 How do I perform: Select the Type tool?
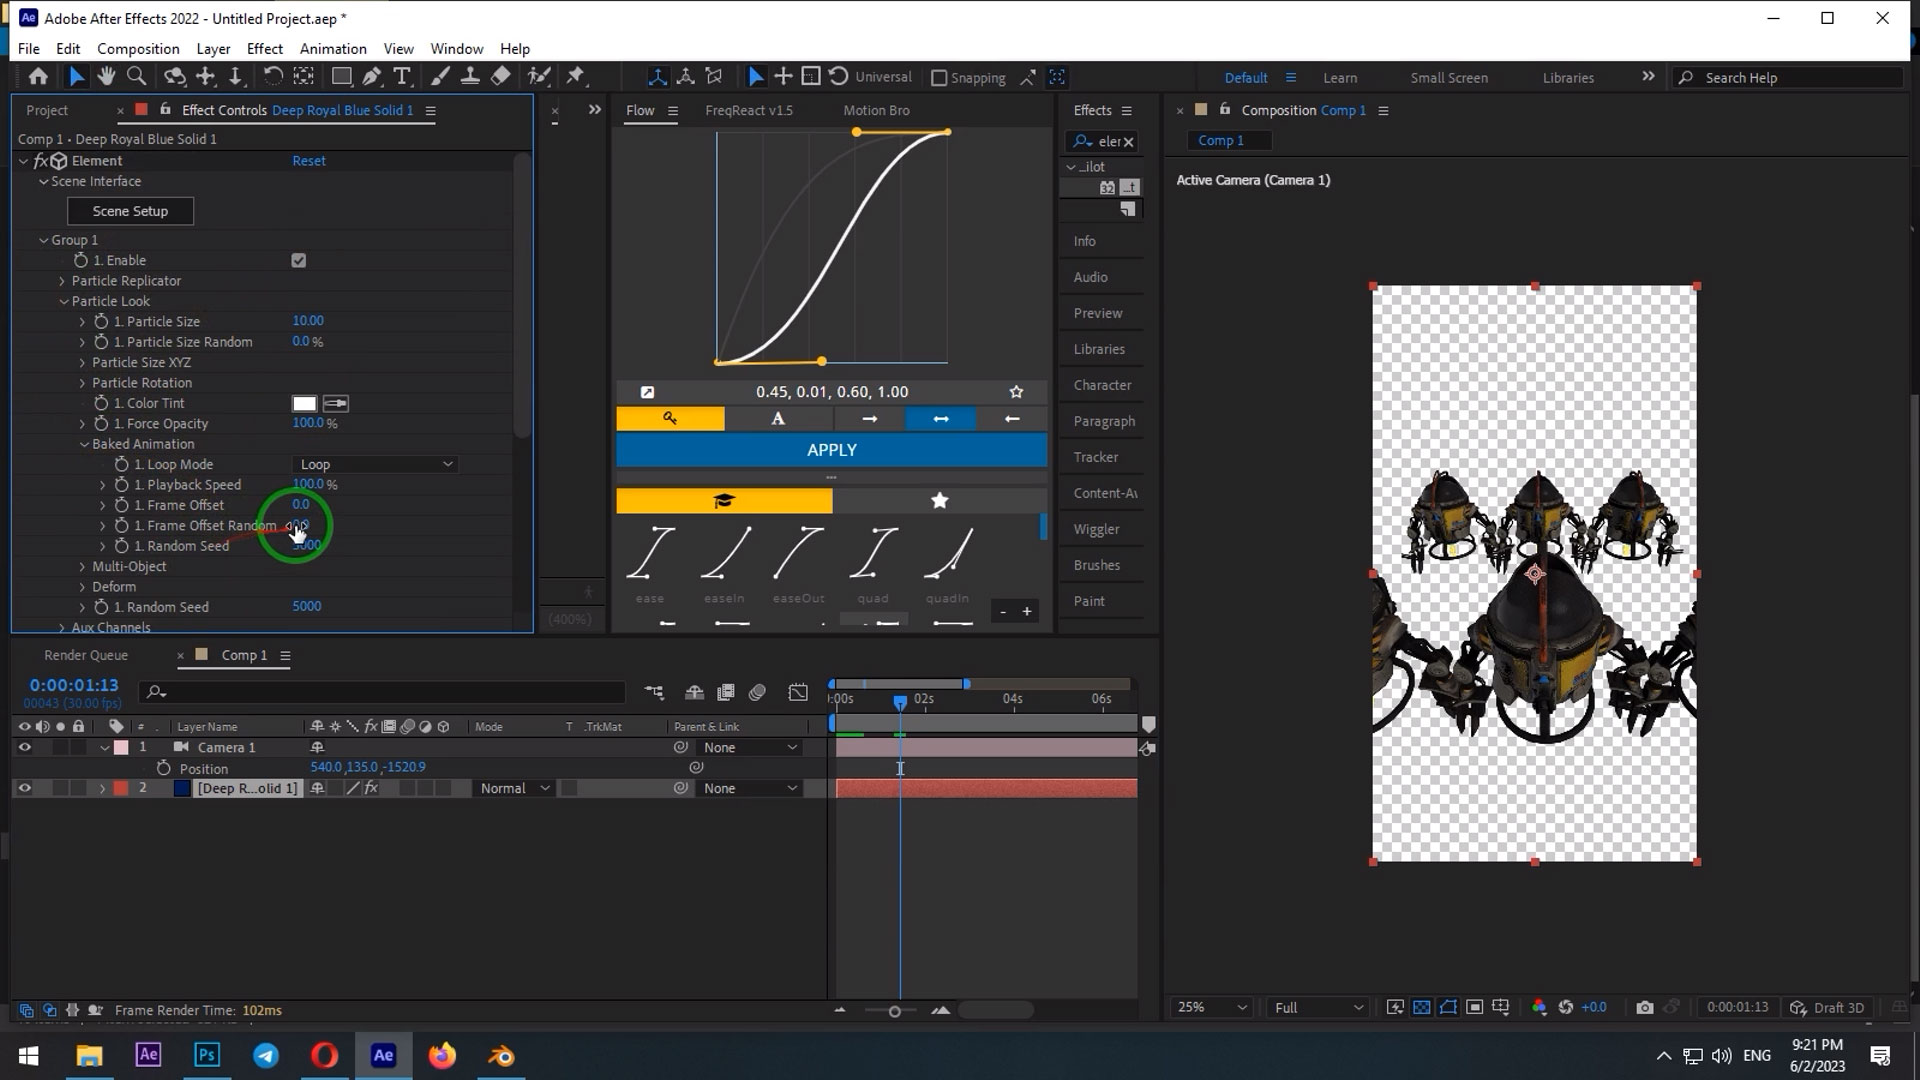point(402,77)
